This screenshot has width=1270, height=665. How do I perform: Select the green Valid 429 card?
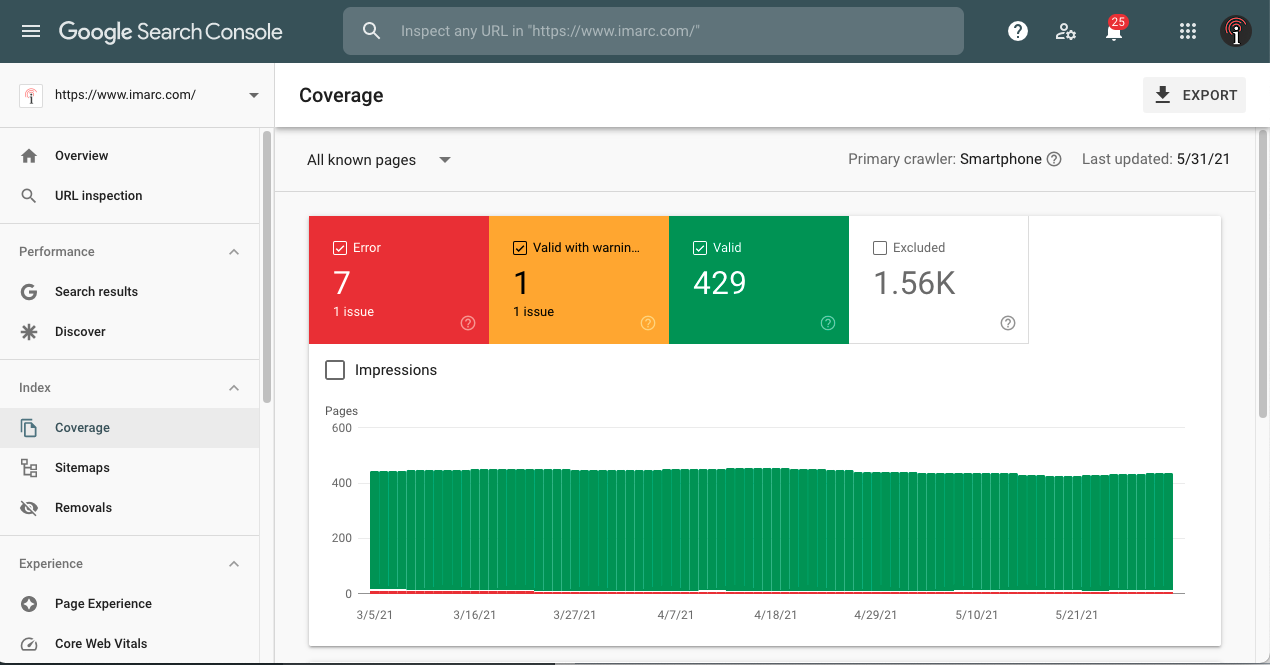click(x=759, y=280)
